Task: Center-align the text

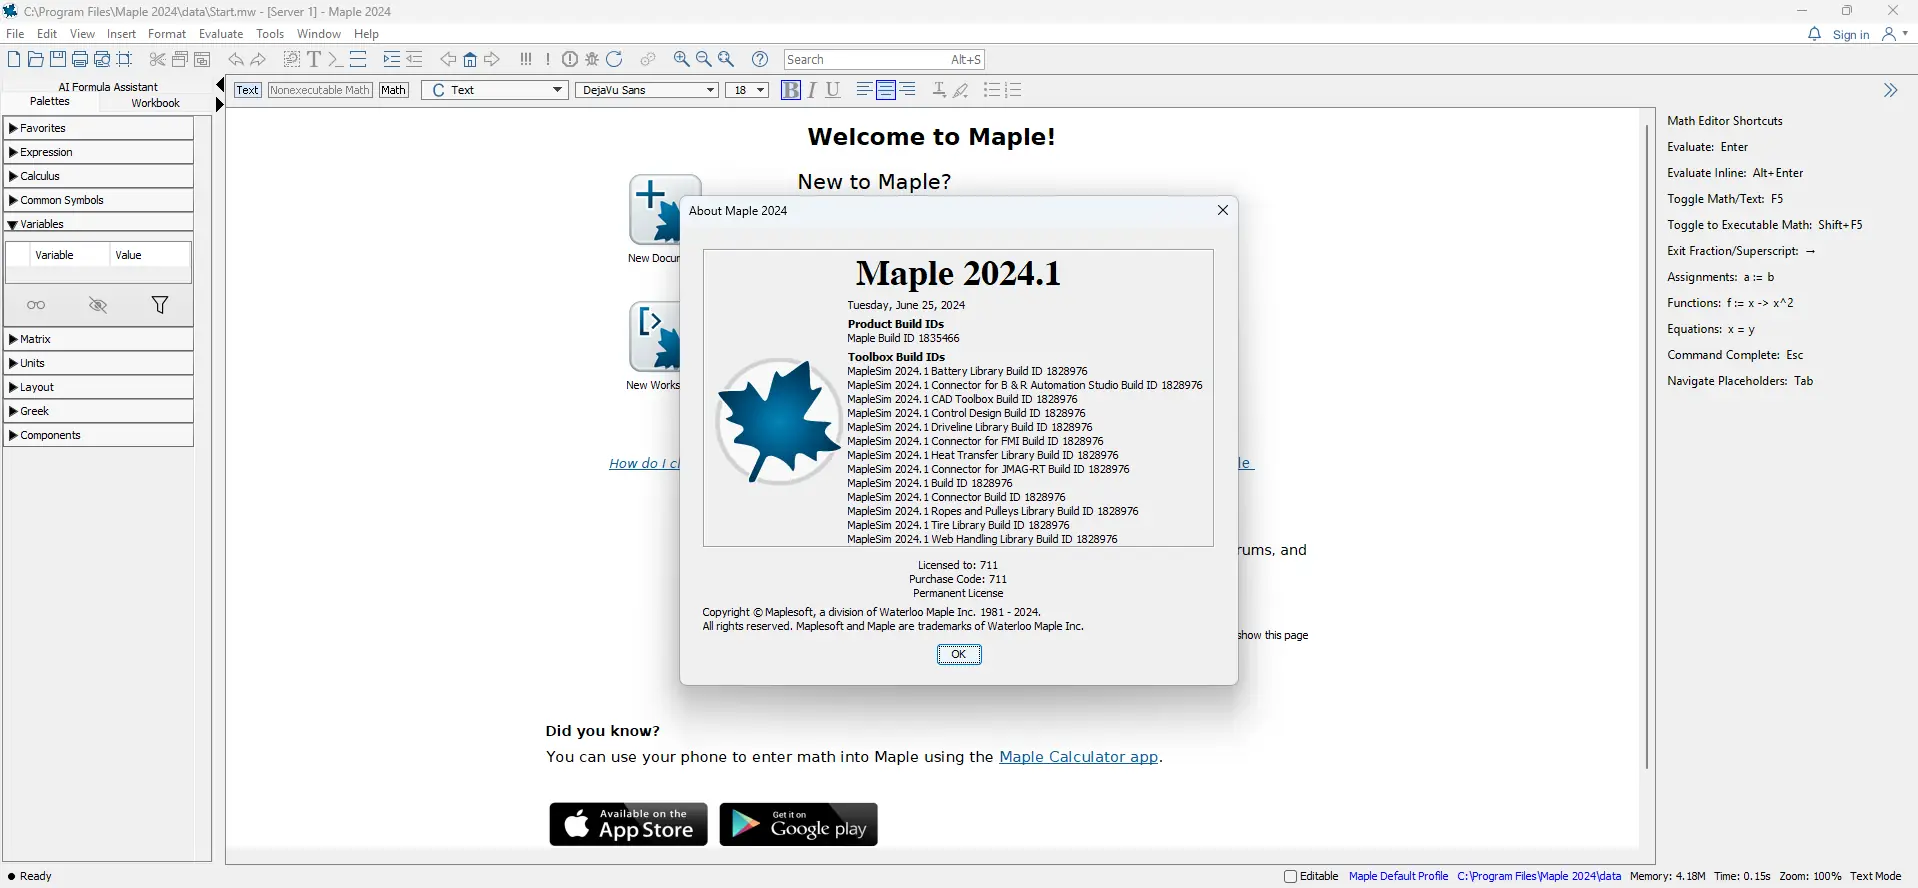Action: (886, 90)
